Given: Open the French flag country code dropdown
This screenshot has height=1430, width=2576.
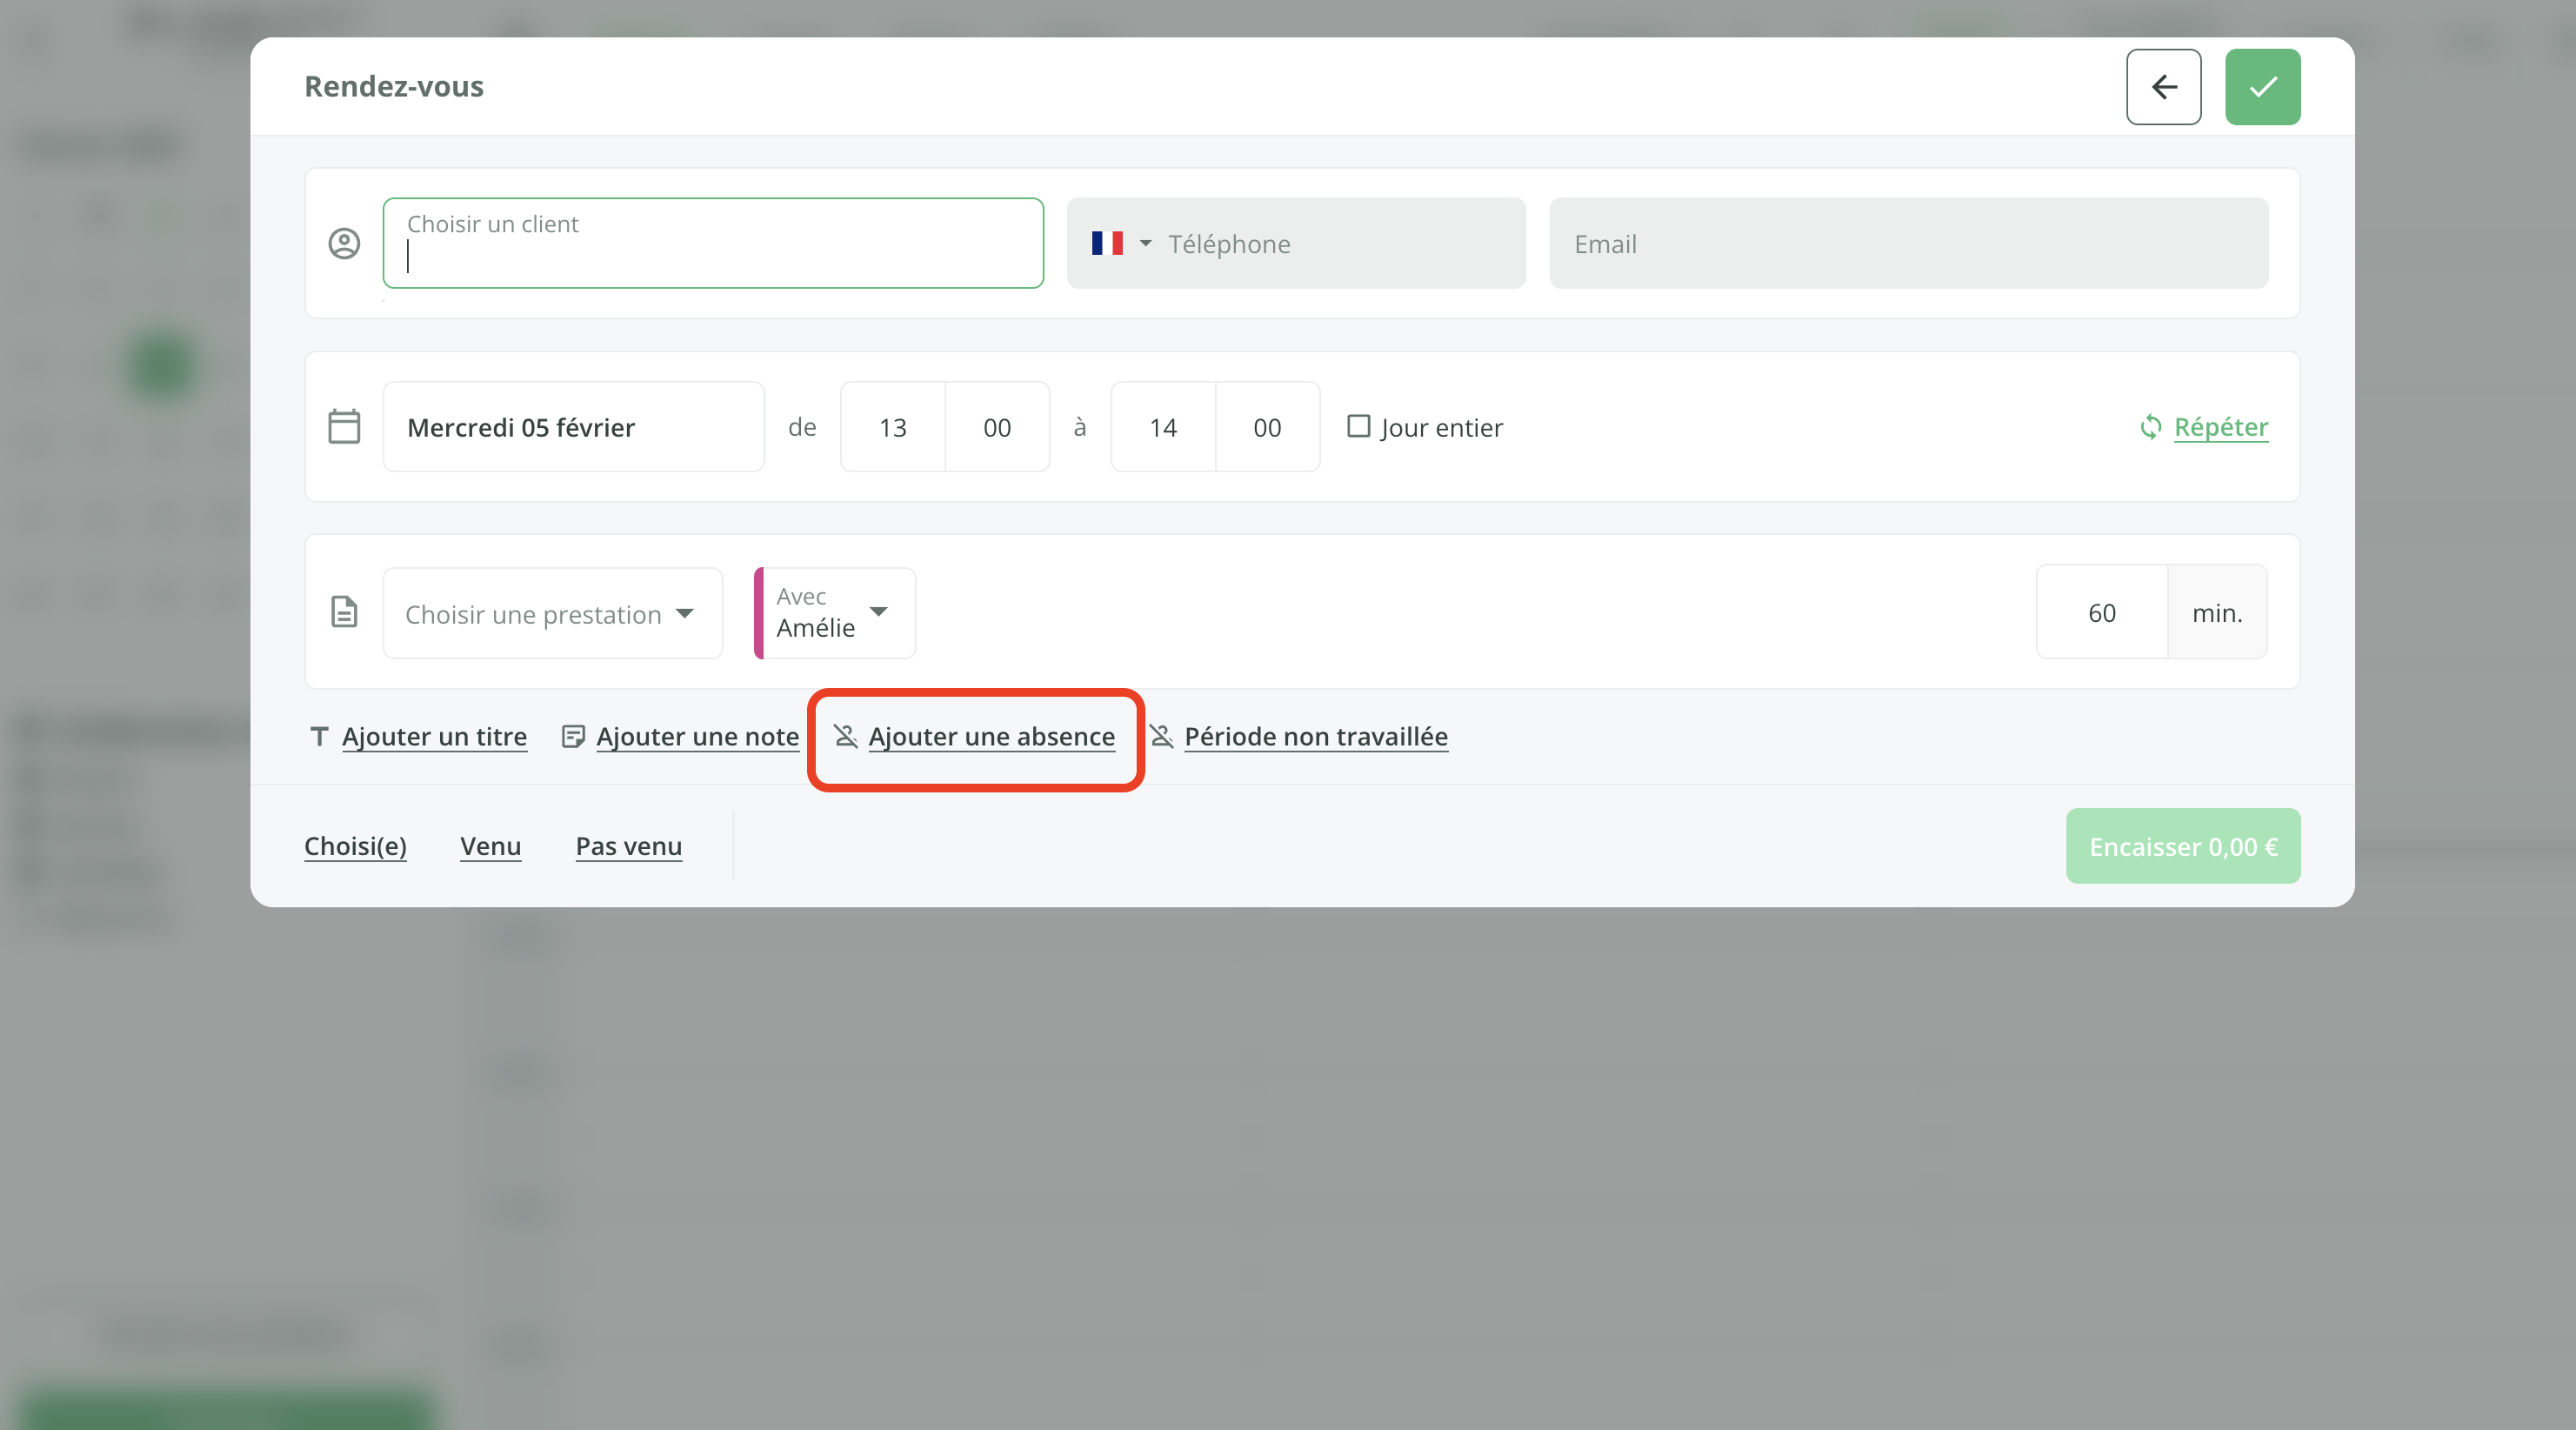Looking at the screenshot, I should 1120,244.
